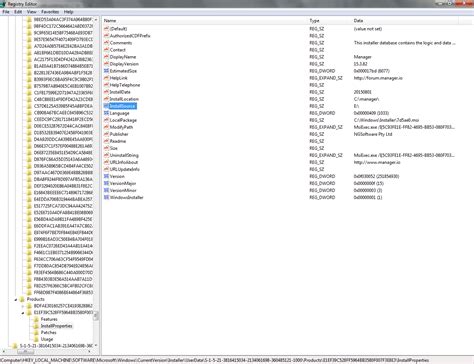Screen dimensions: 474x364
Task: Click the Language DWORD icon
Action: point(106,113)
